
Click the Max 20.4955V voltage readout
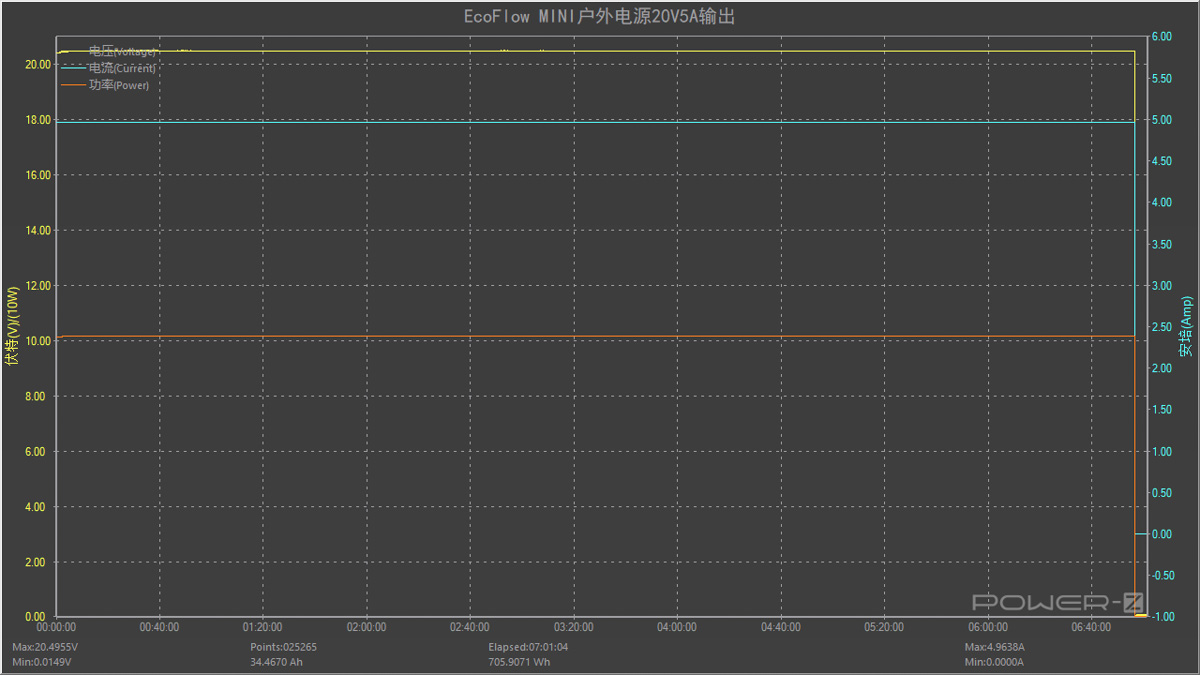(x=45, y=647)
